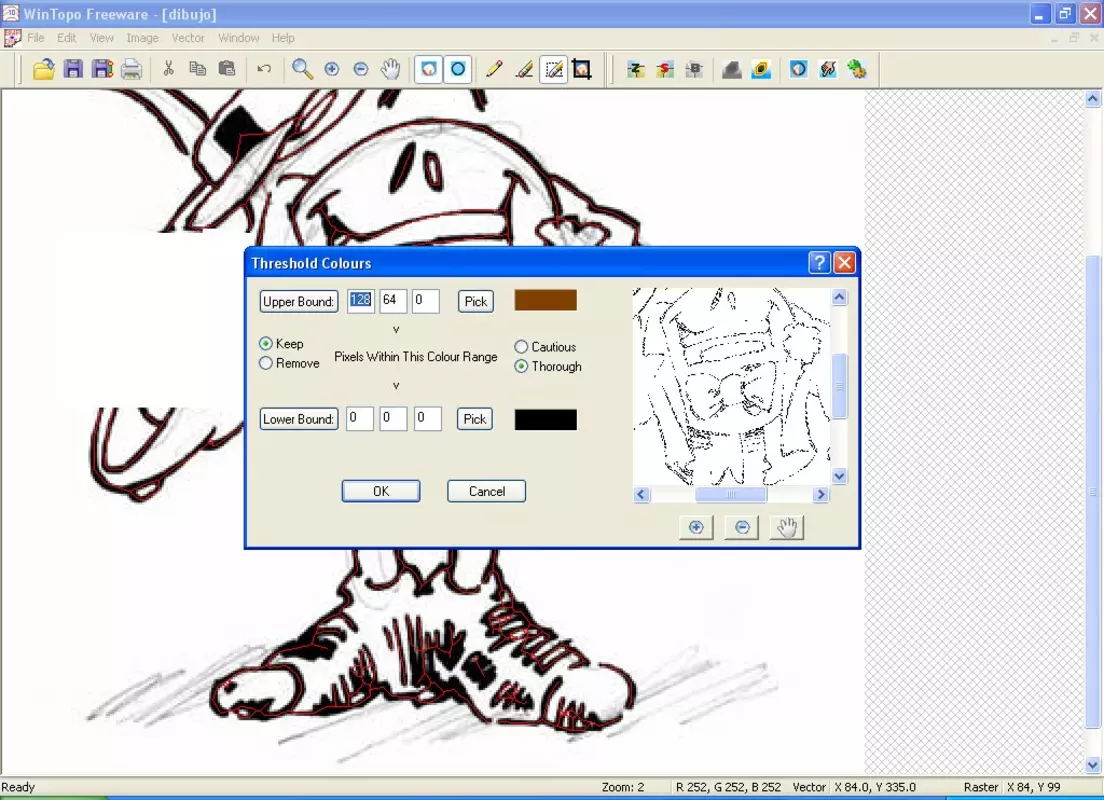Select the crop image tool
The width and height of the screenshot is (1104, 800).
pyautogui.click(x=582, y=69)
